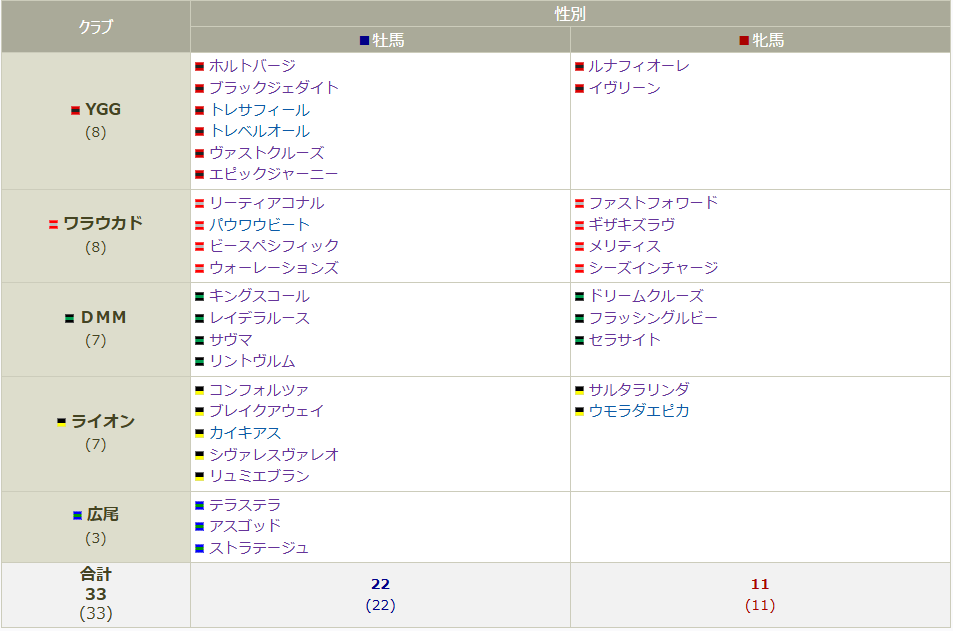
Task: Open the キングスコール horse link
Action: click(260, 296)
